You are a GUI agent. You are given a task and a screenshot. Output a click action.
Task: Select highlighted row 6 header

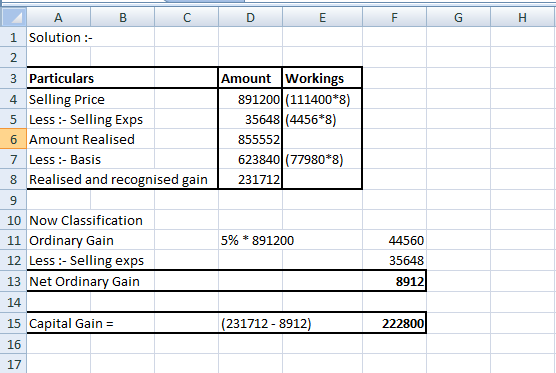[13, 139]
